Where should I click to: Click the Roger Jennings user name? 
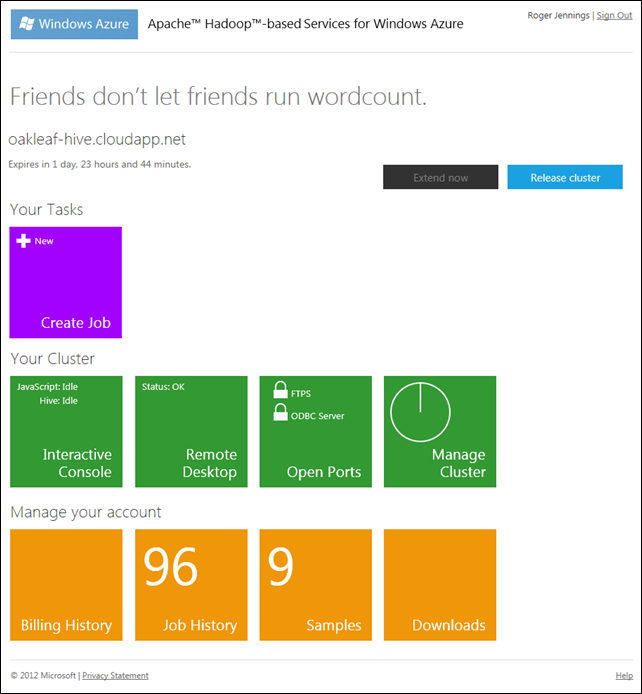click(558, 15)
